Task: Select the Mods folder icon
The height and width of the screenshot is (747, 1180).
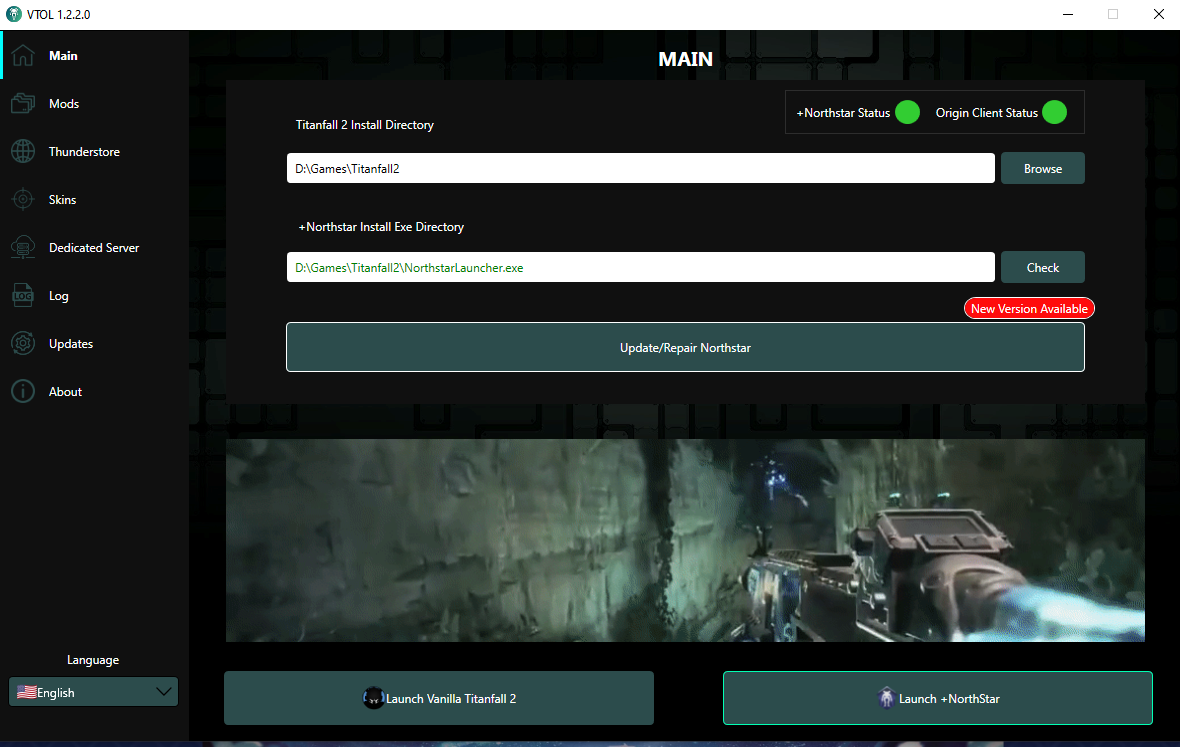Action: pyautogui.click(x=23, y=104)
